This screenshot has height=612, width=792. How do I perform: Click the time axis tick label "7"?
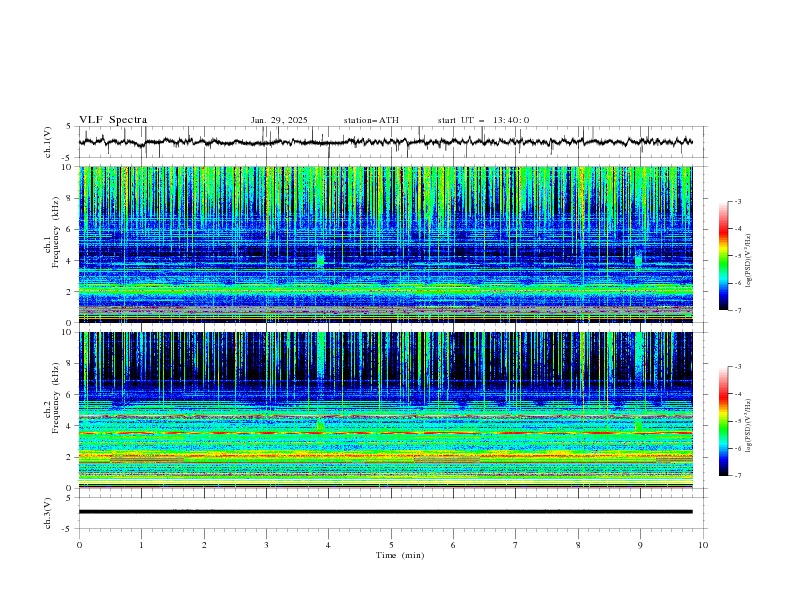click(x=516, y=545)
